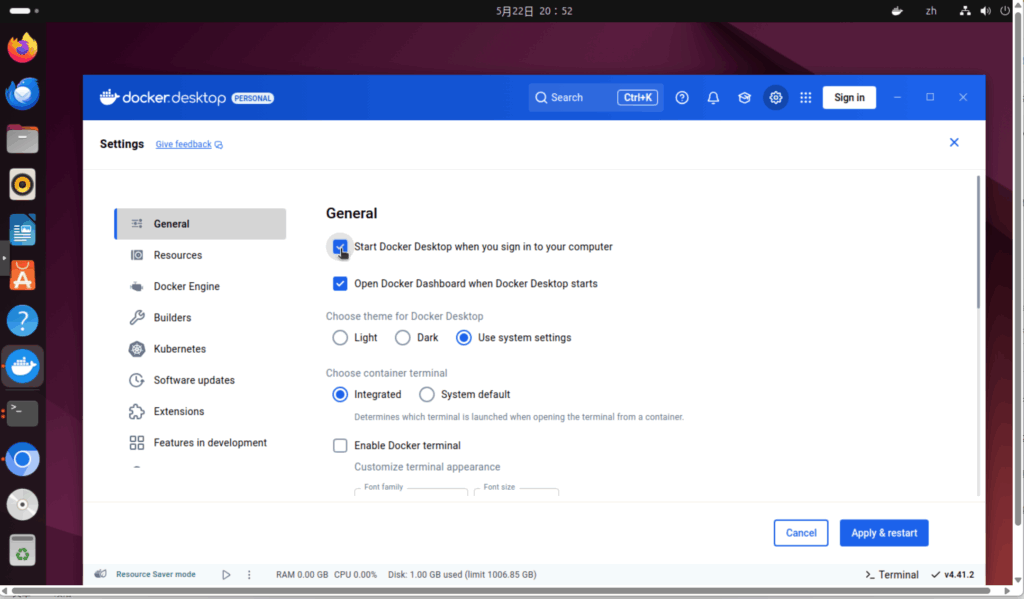Open the zh input language menu
The height and width of the screenshot is (599, 1024).
(931, 10)
